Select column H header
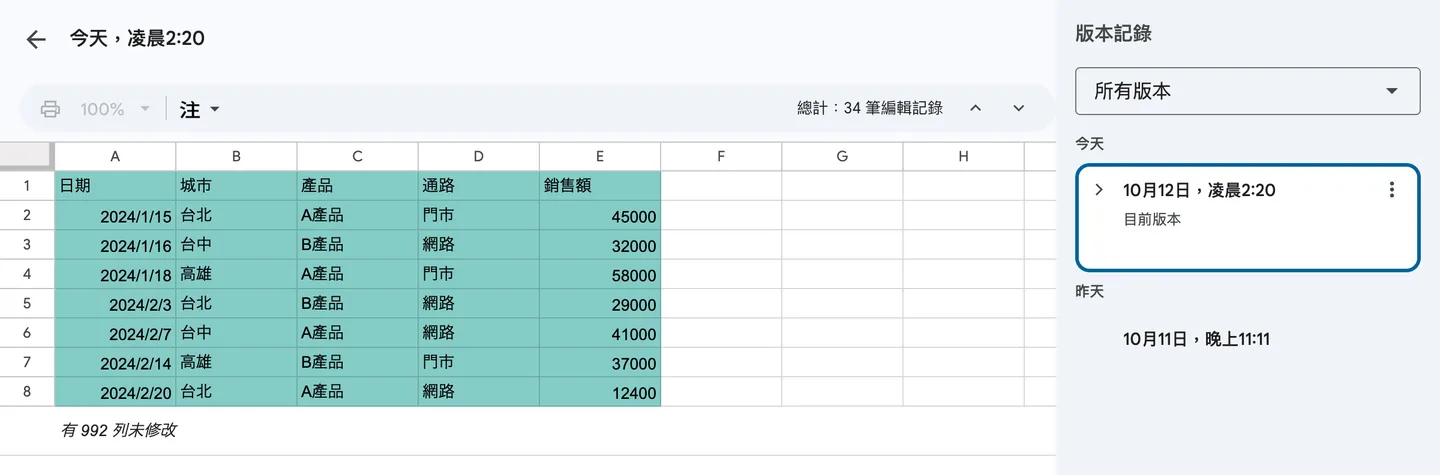 (963, 156)
